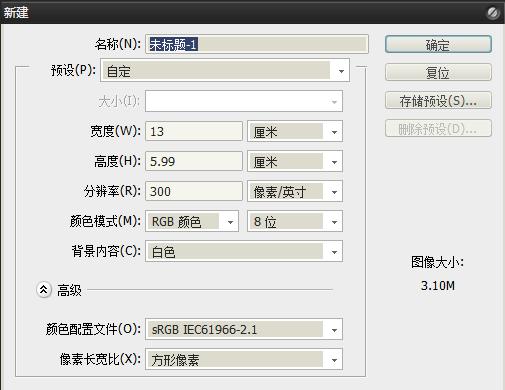The width and height of the screenshot is (505, 390).
Task: Click the 复位 button
Action: point(438,72)
